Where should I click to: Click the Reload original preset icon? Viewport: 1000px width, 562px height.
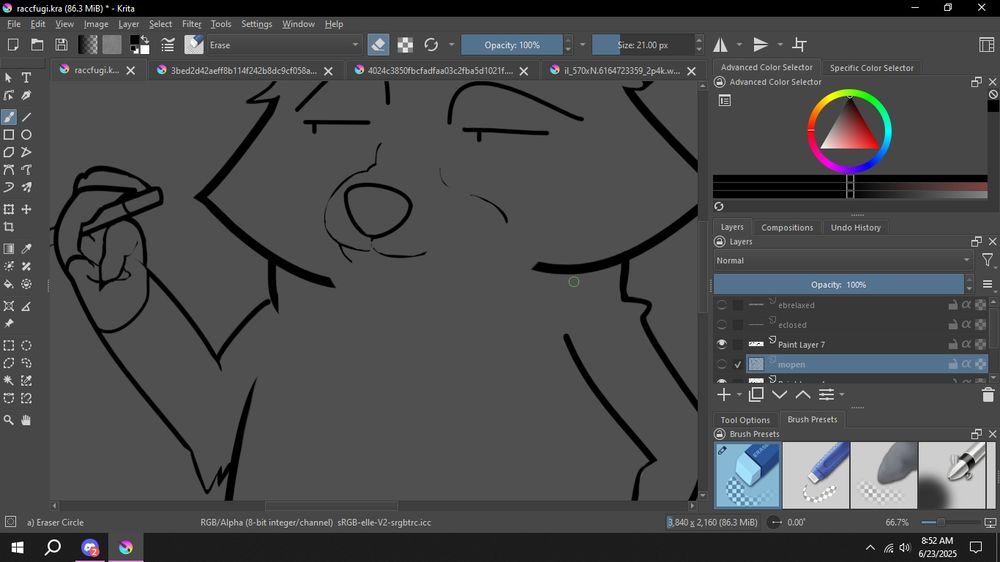431,45
